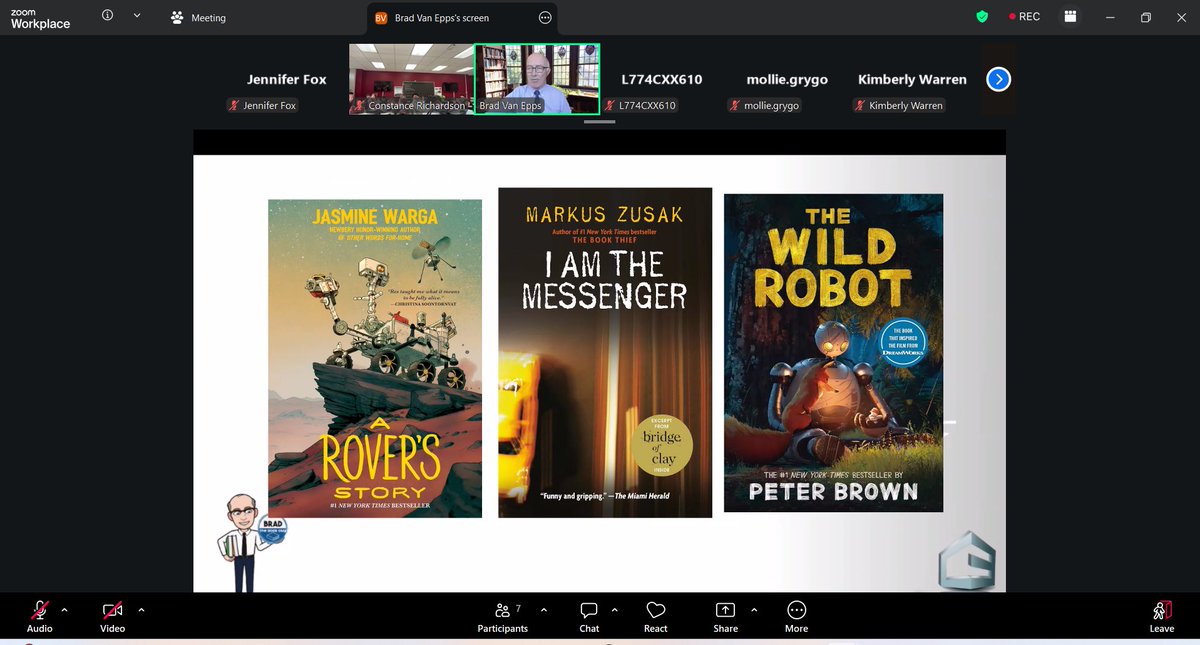Click A Rover's Story book cover
Image resolution: width=1200 pixels, height=645 pixels.
click(x=375, y=358)
